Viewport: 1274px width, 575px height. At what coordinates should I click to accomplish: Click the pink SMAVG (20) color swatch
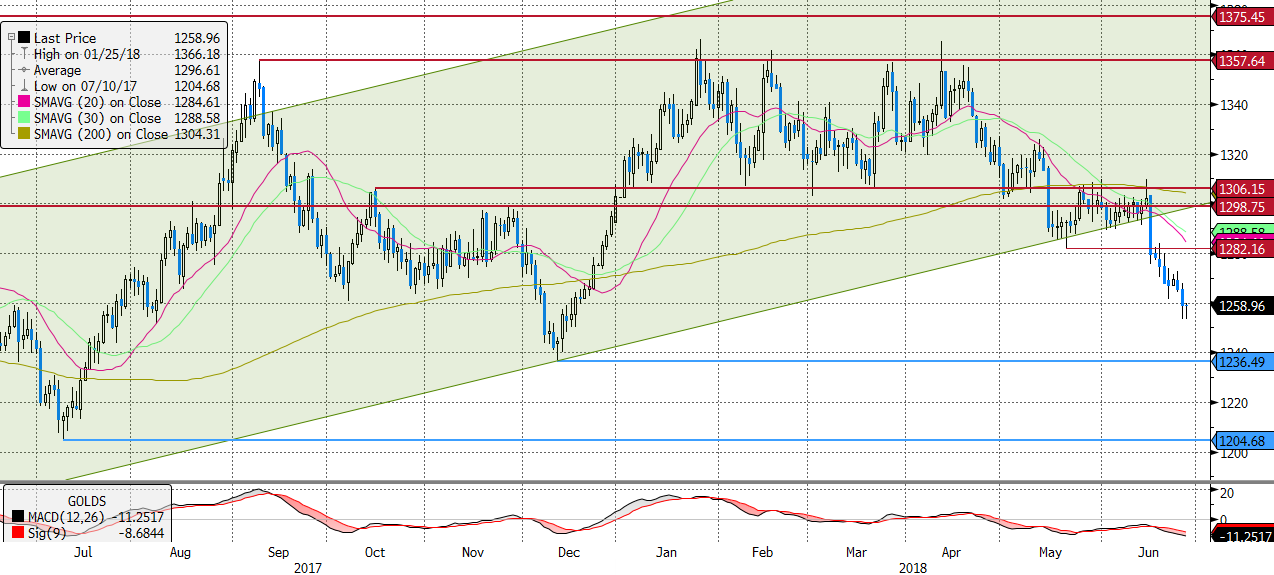[x=24, y=102]
